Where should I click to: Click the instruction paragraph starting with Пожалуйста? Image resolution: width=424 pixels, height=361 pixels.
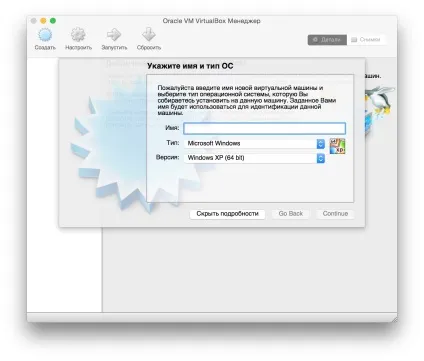(x=247, y=100)
